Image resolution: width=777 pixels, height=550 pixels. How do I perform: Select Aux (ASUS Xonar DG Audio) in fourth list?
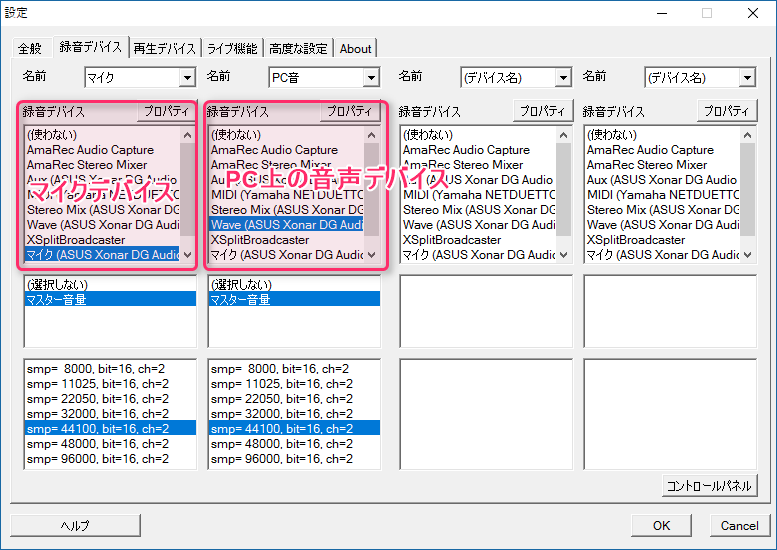pos(663,180)
